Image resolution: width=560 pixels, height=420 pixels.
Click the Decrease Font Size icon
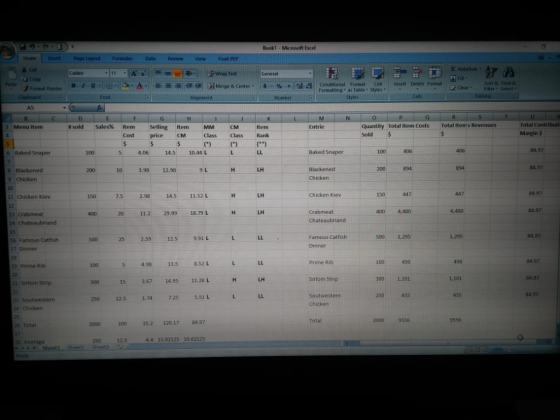coord(143,73)
